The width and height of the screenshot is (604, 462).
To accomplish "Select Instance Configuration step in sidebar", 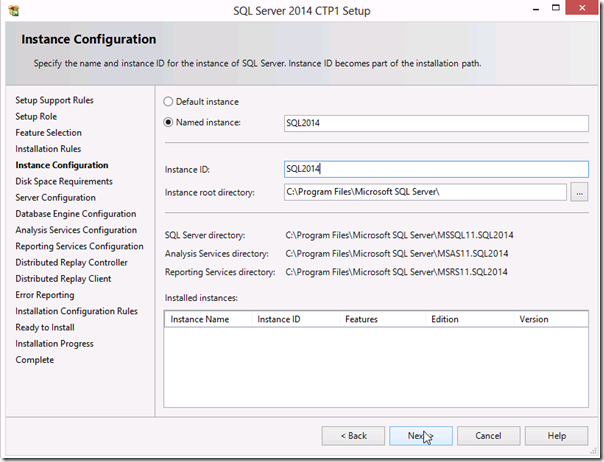I will tap(62, 165).
